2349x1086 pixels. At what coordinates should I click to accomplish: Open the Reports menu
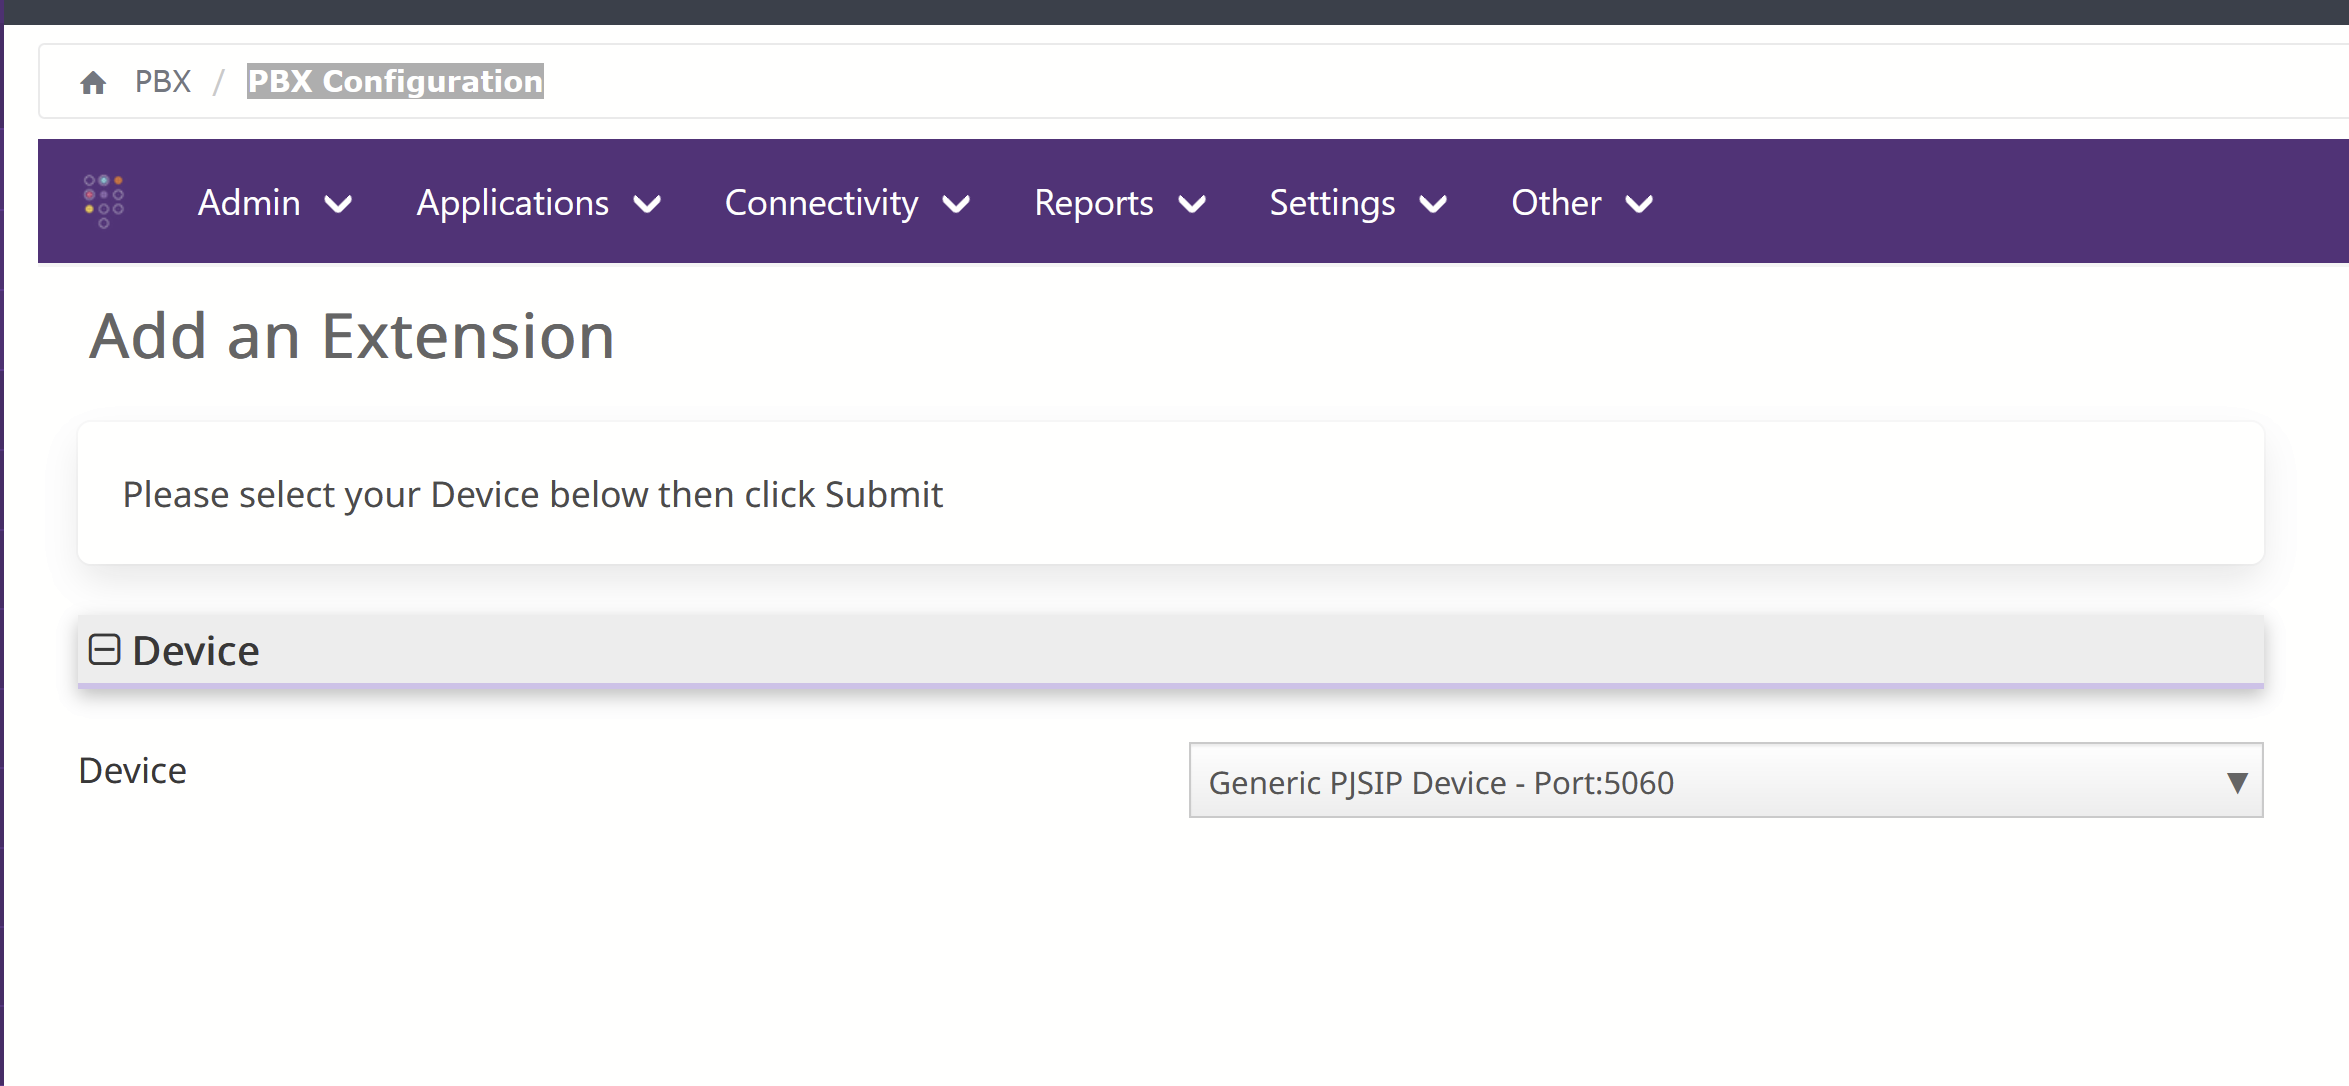[1120, 203]
